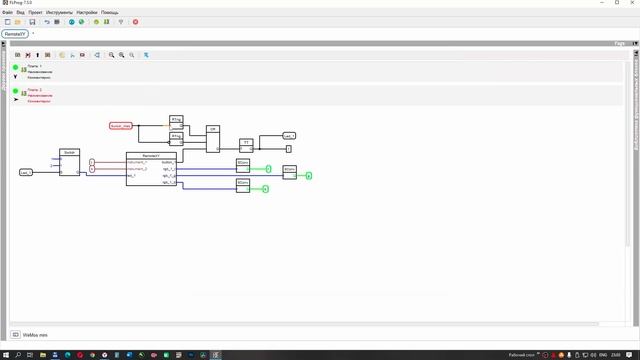Expand the left side panel arrow
Image resolution: width=640 pixels, height=360 pixels.
coord(3,44)
